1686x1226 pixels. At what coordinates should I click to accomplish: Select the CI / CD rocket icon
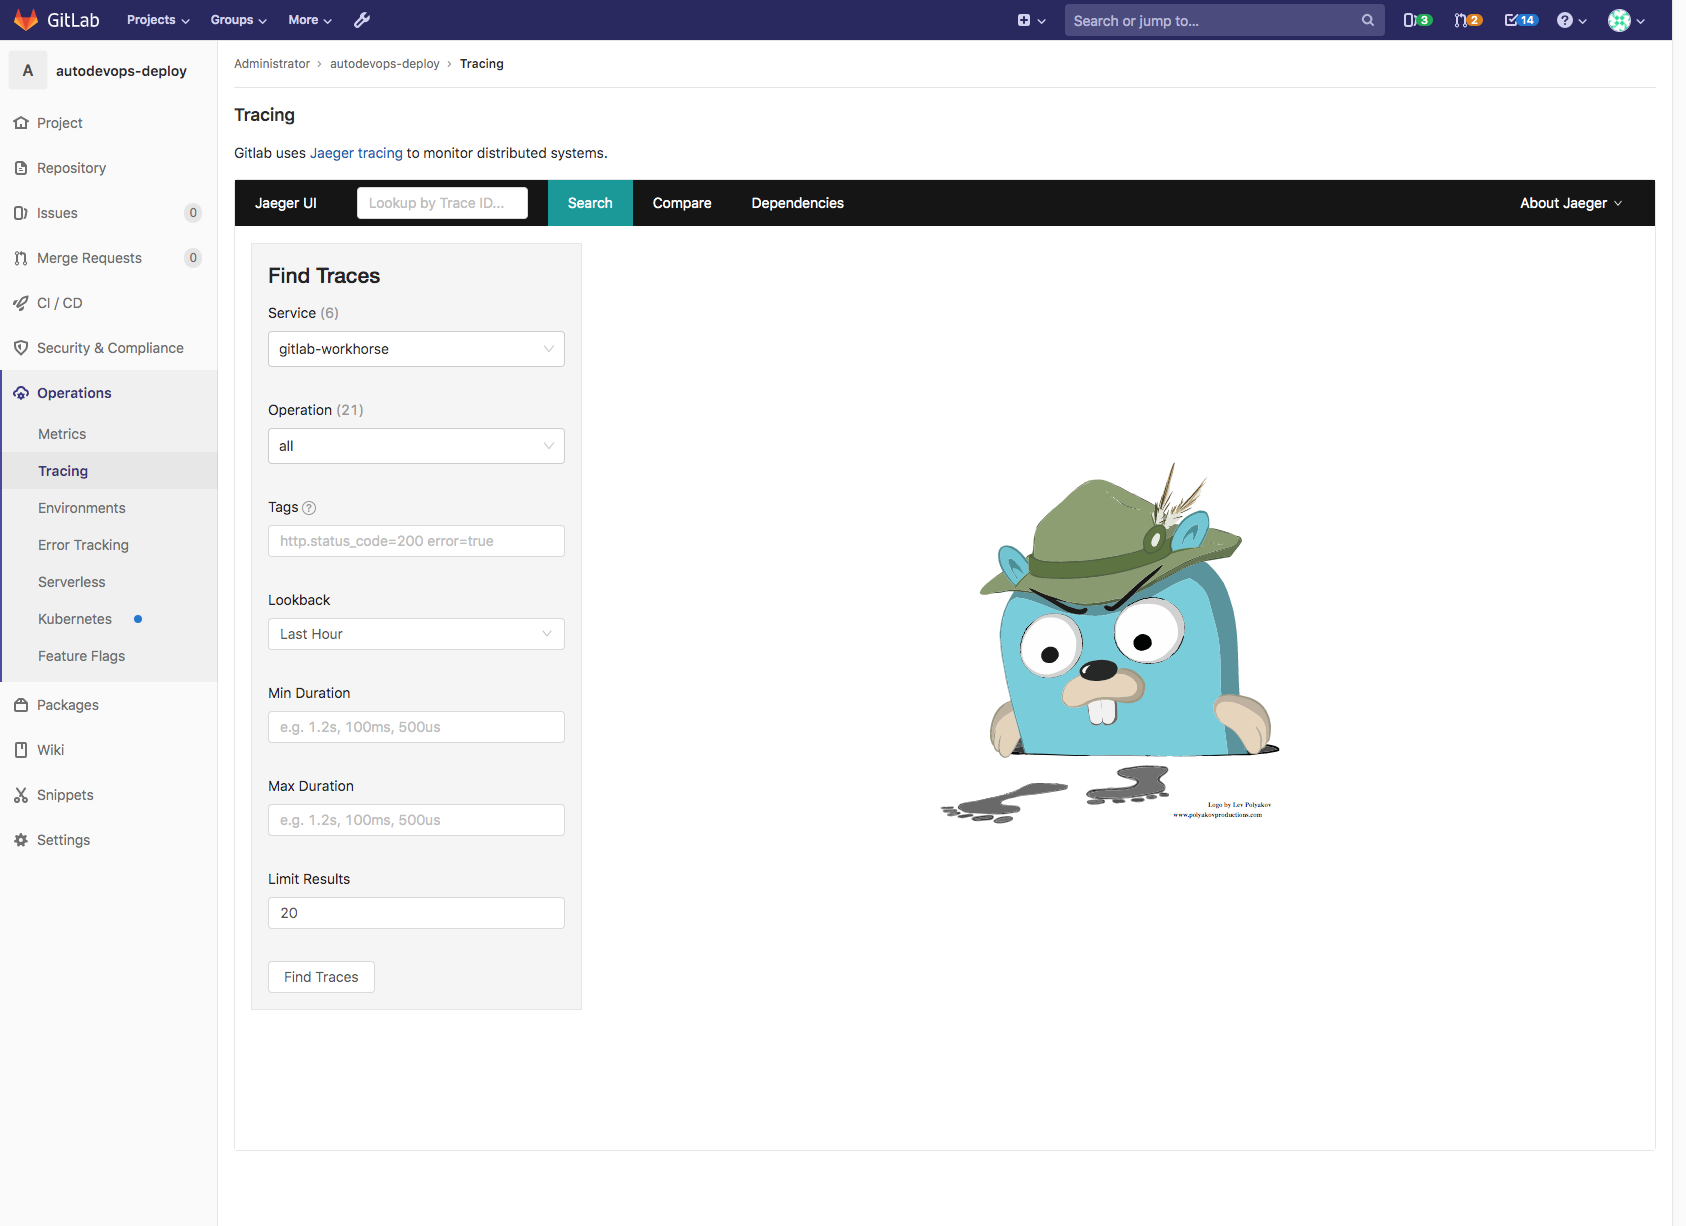coord(21,302)
